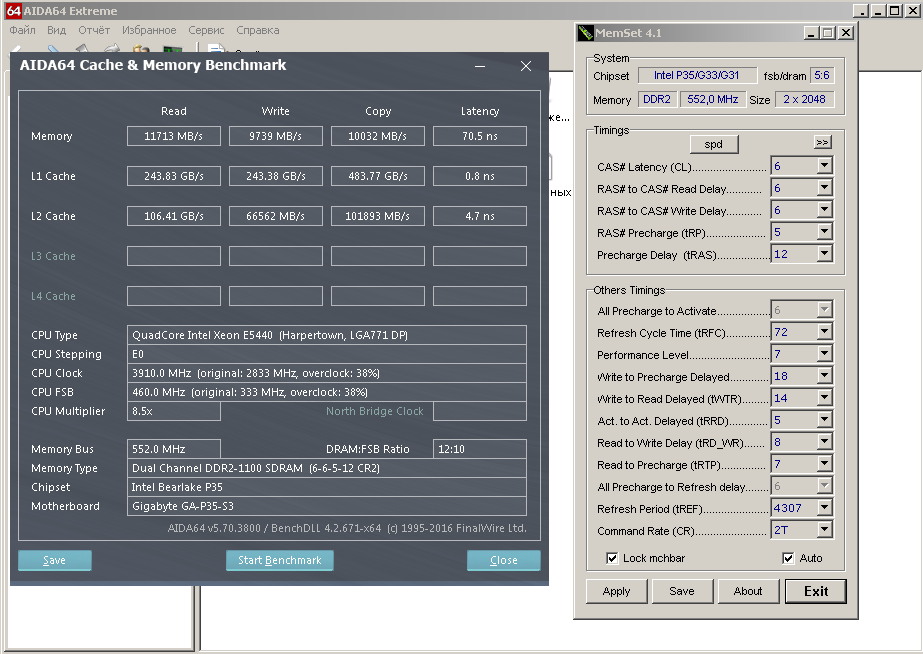Click the DRAM:FSB Ratio field 12:10

480,449
